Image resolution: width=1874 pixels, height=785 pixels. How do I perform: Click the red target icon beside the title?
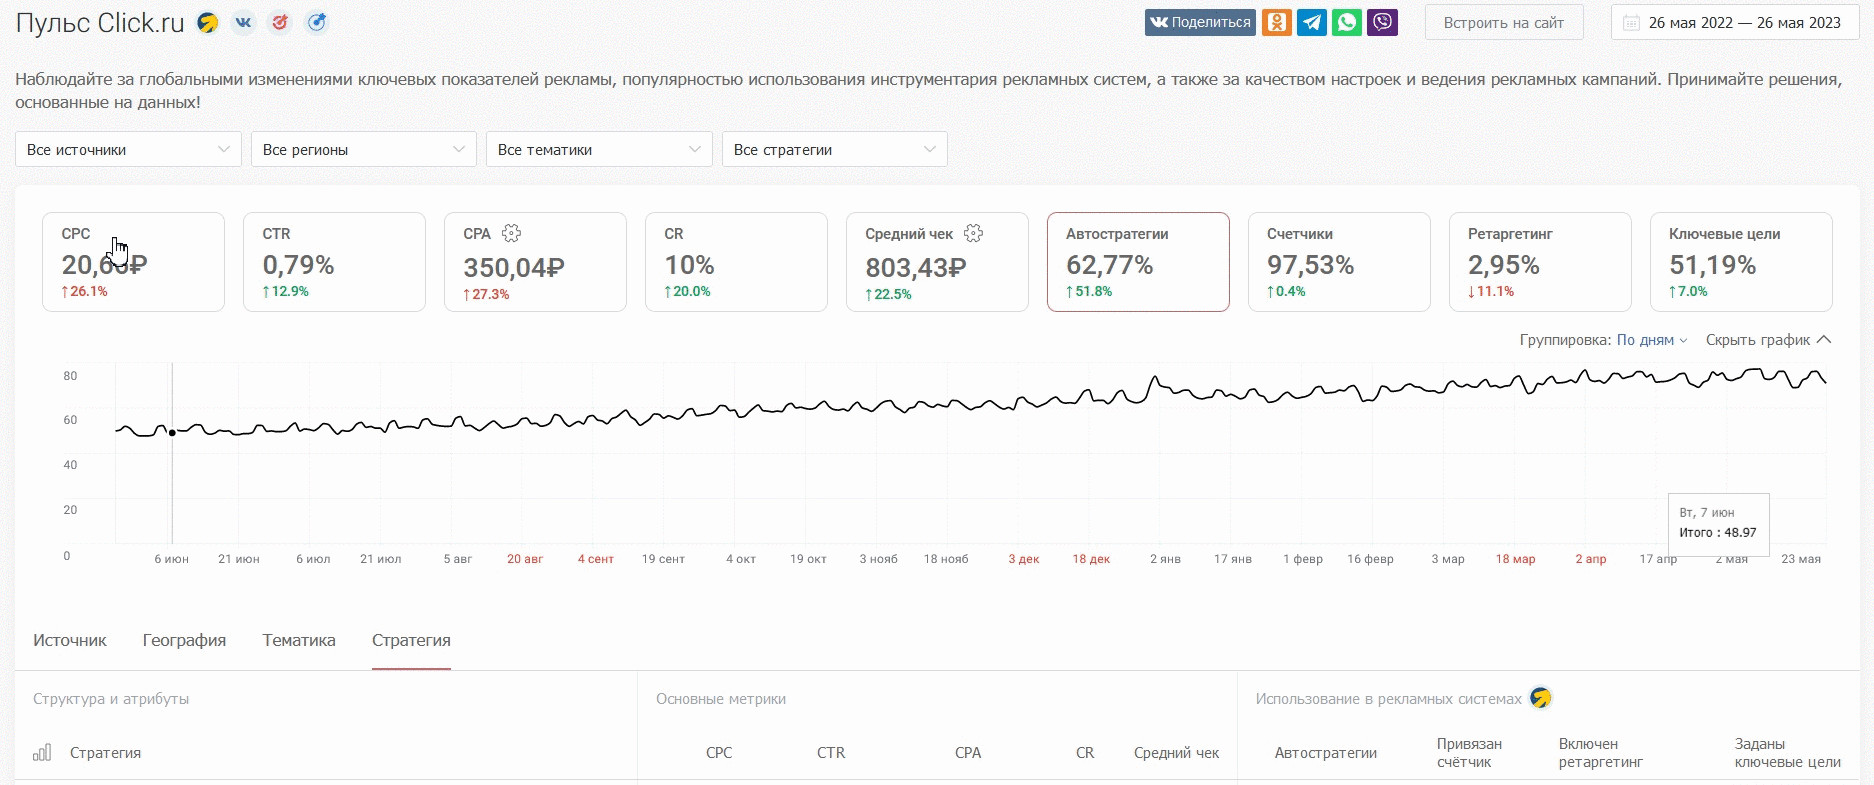280,23
